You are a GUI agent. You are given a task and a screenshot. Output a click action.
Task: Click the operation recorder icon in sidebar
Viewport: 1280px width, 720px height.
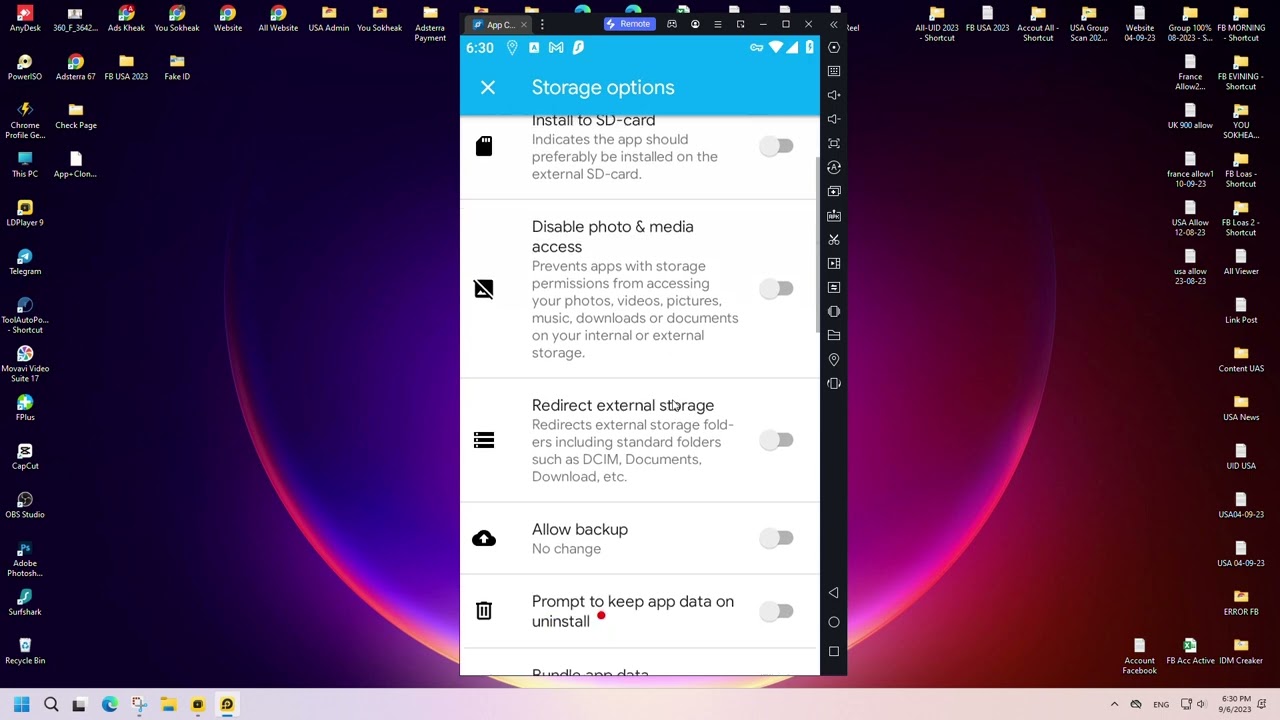(834, 167)
